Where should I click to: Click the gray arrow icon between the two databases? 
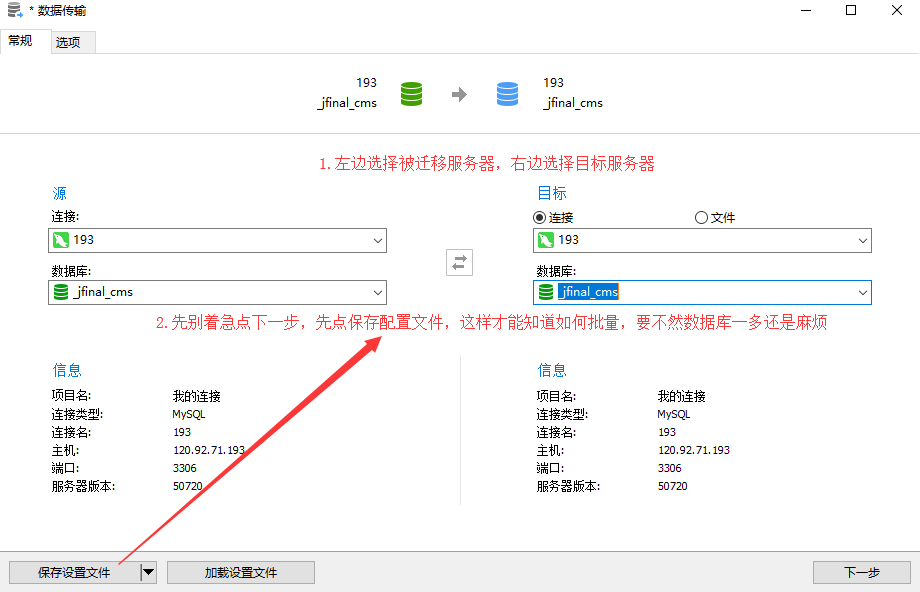[459, 93]
